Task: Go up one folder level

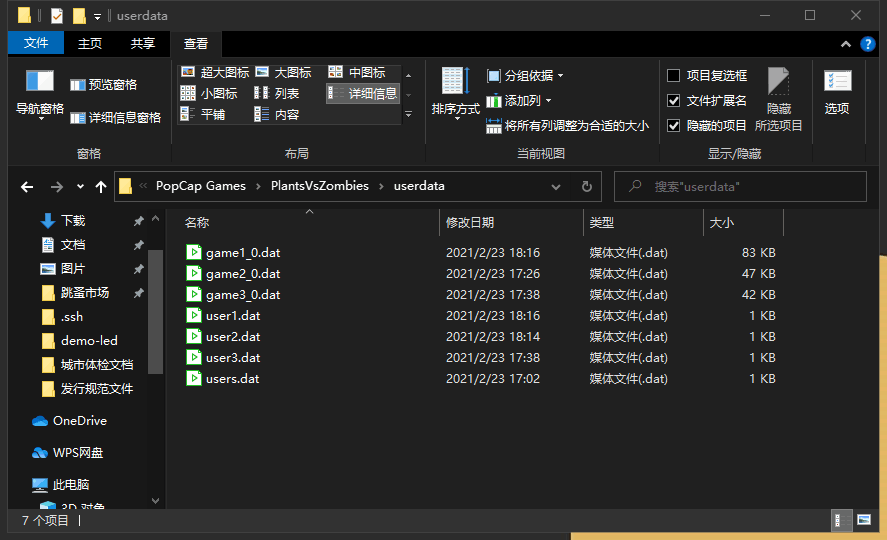Action: click(101, 187)
